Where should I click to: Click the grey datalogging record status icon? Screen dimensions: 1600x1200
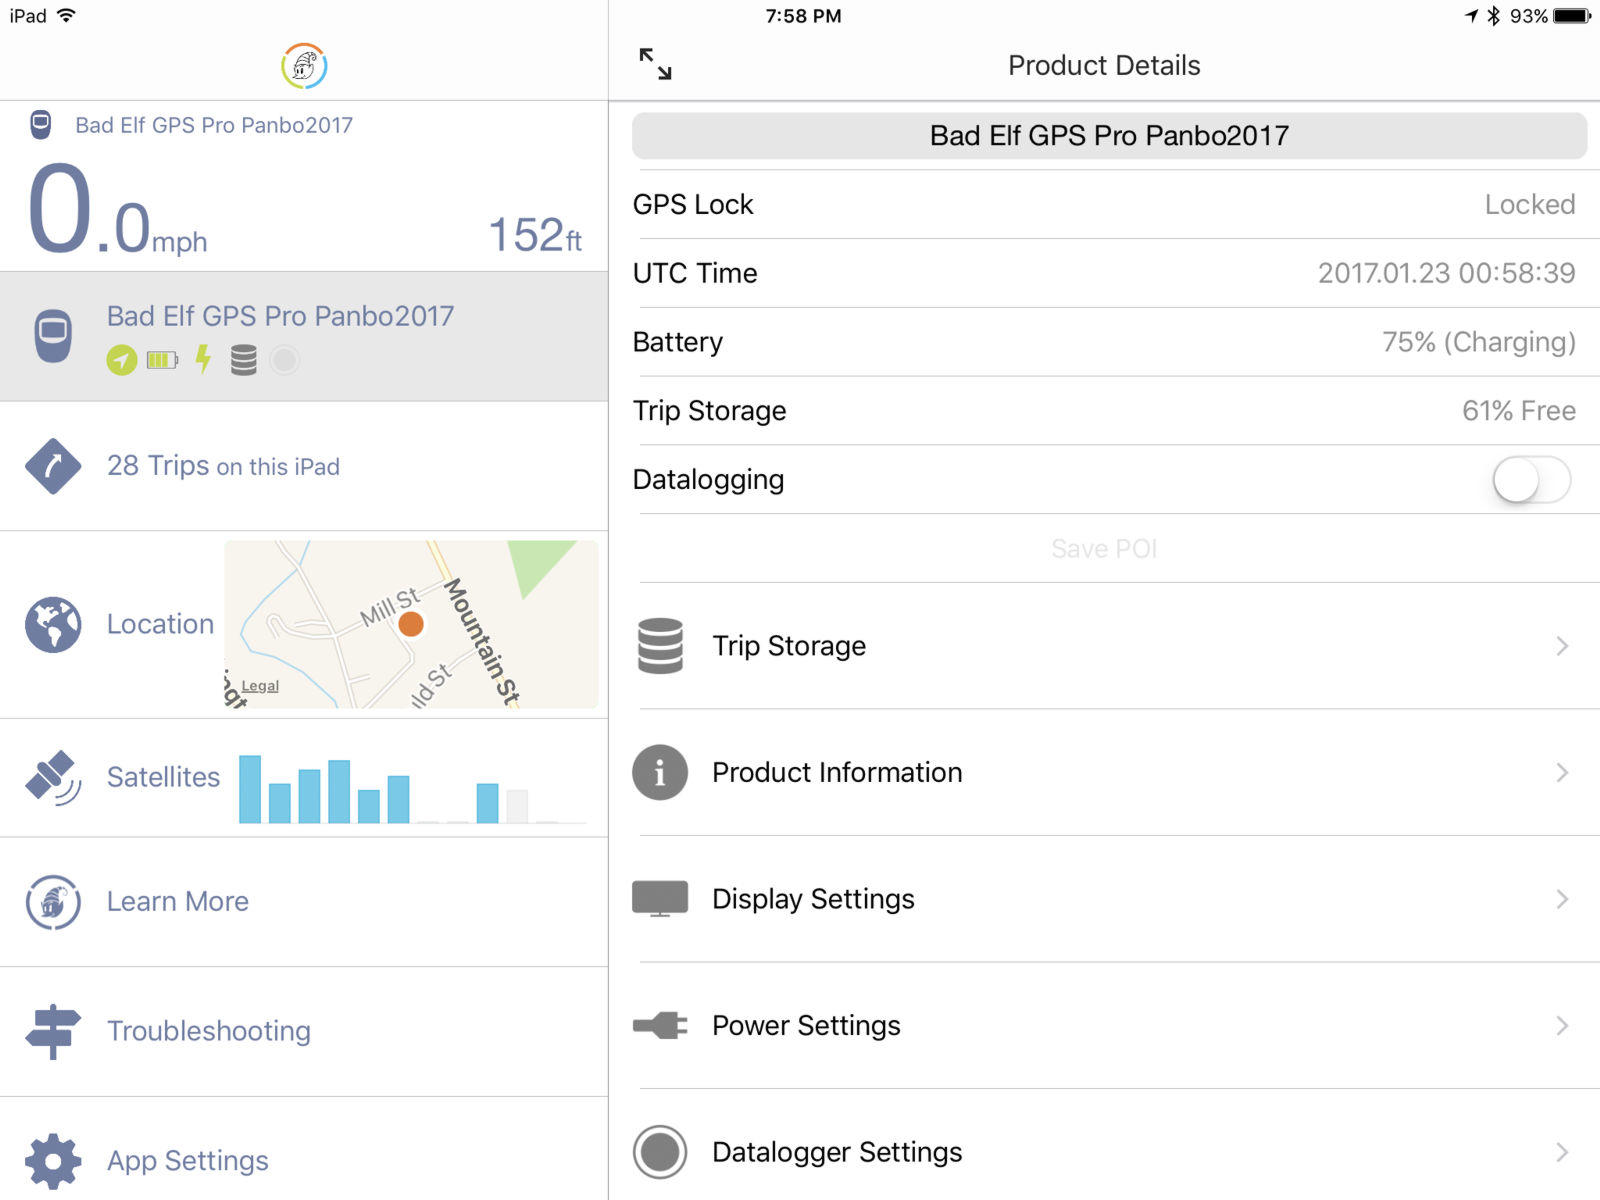point(284,360)
